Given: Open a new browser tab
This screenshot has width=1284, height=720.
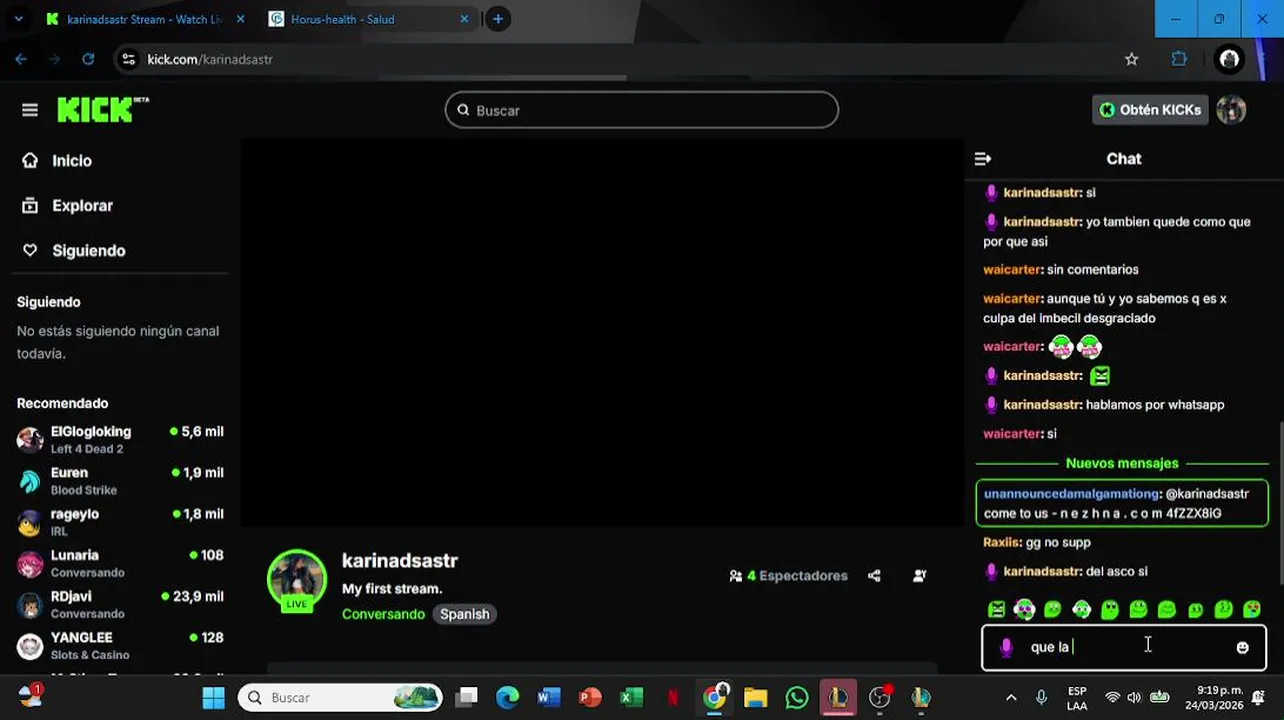Looking at the screenshot, I should tap(497, 19).
